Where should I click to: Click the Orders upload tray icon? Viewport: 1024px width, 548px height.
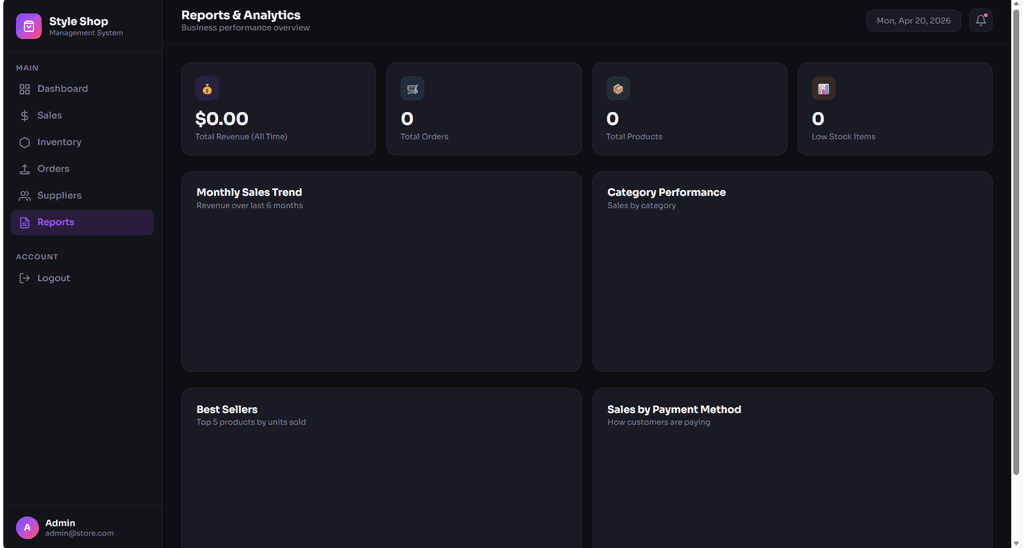coord(25,169)
